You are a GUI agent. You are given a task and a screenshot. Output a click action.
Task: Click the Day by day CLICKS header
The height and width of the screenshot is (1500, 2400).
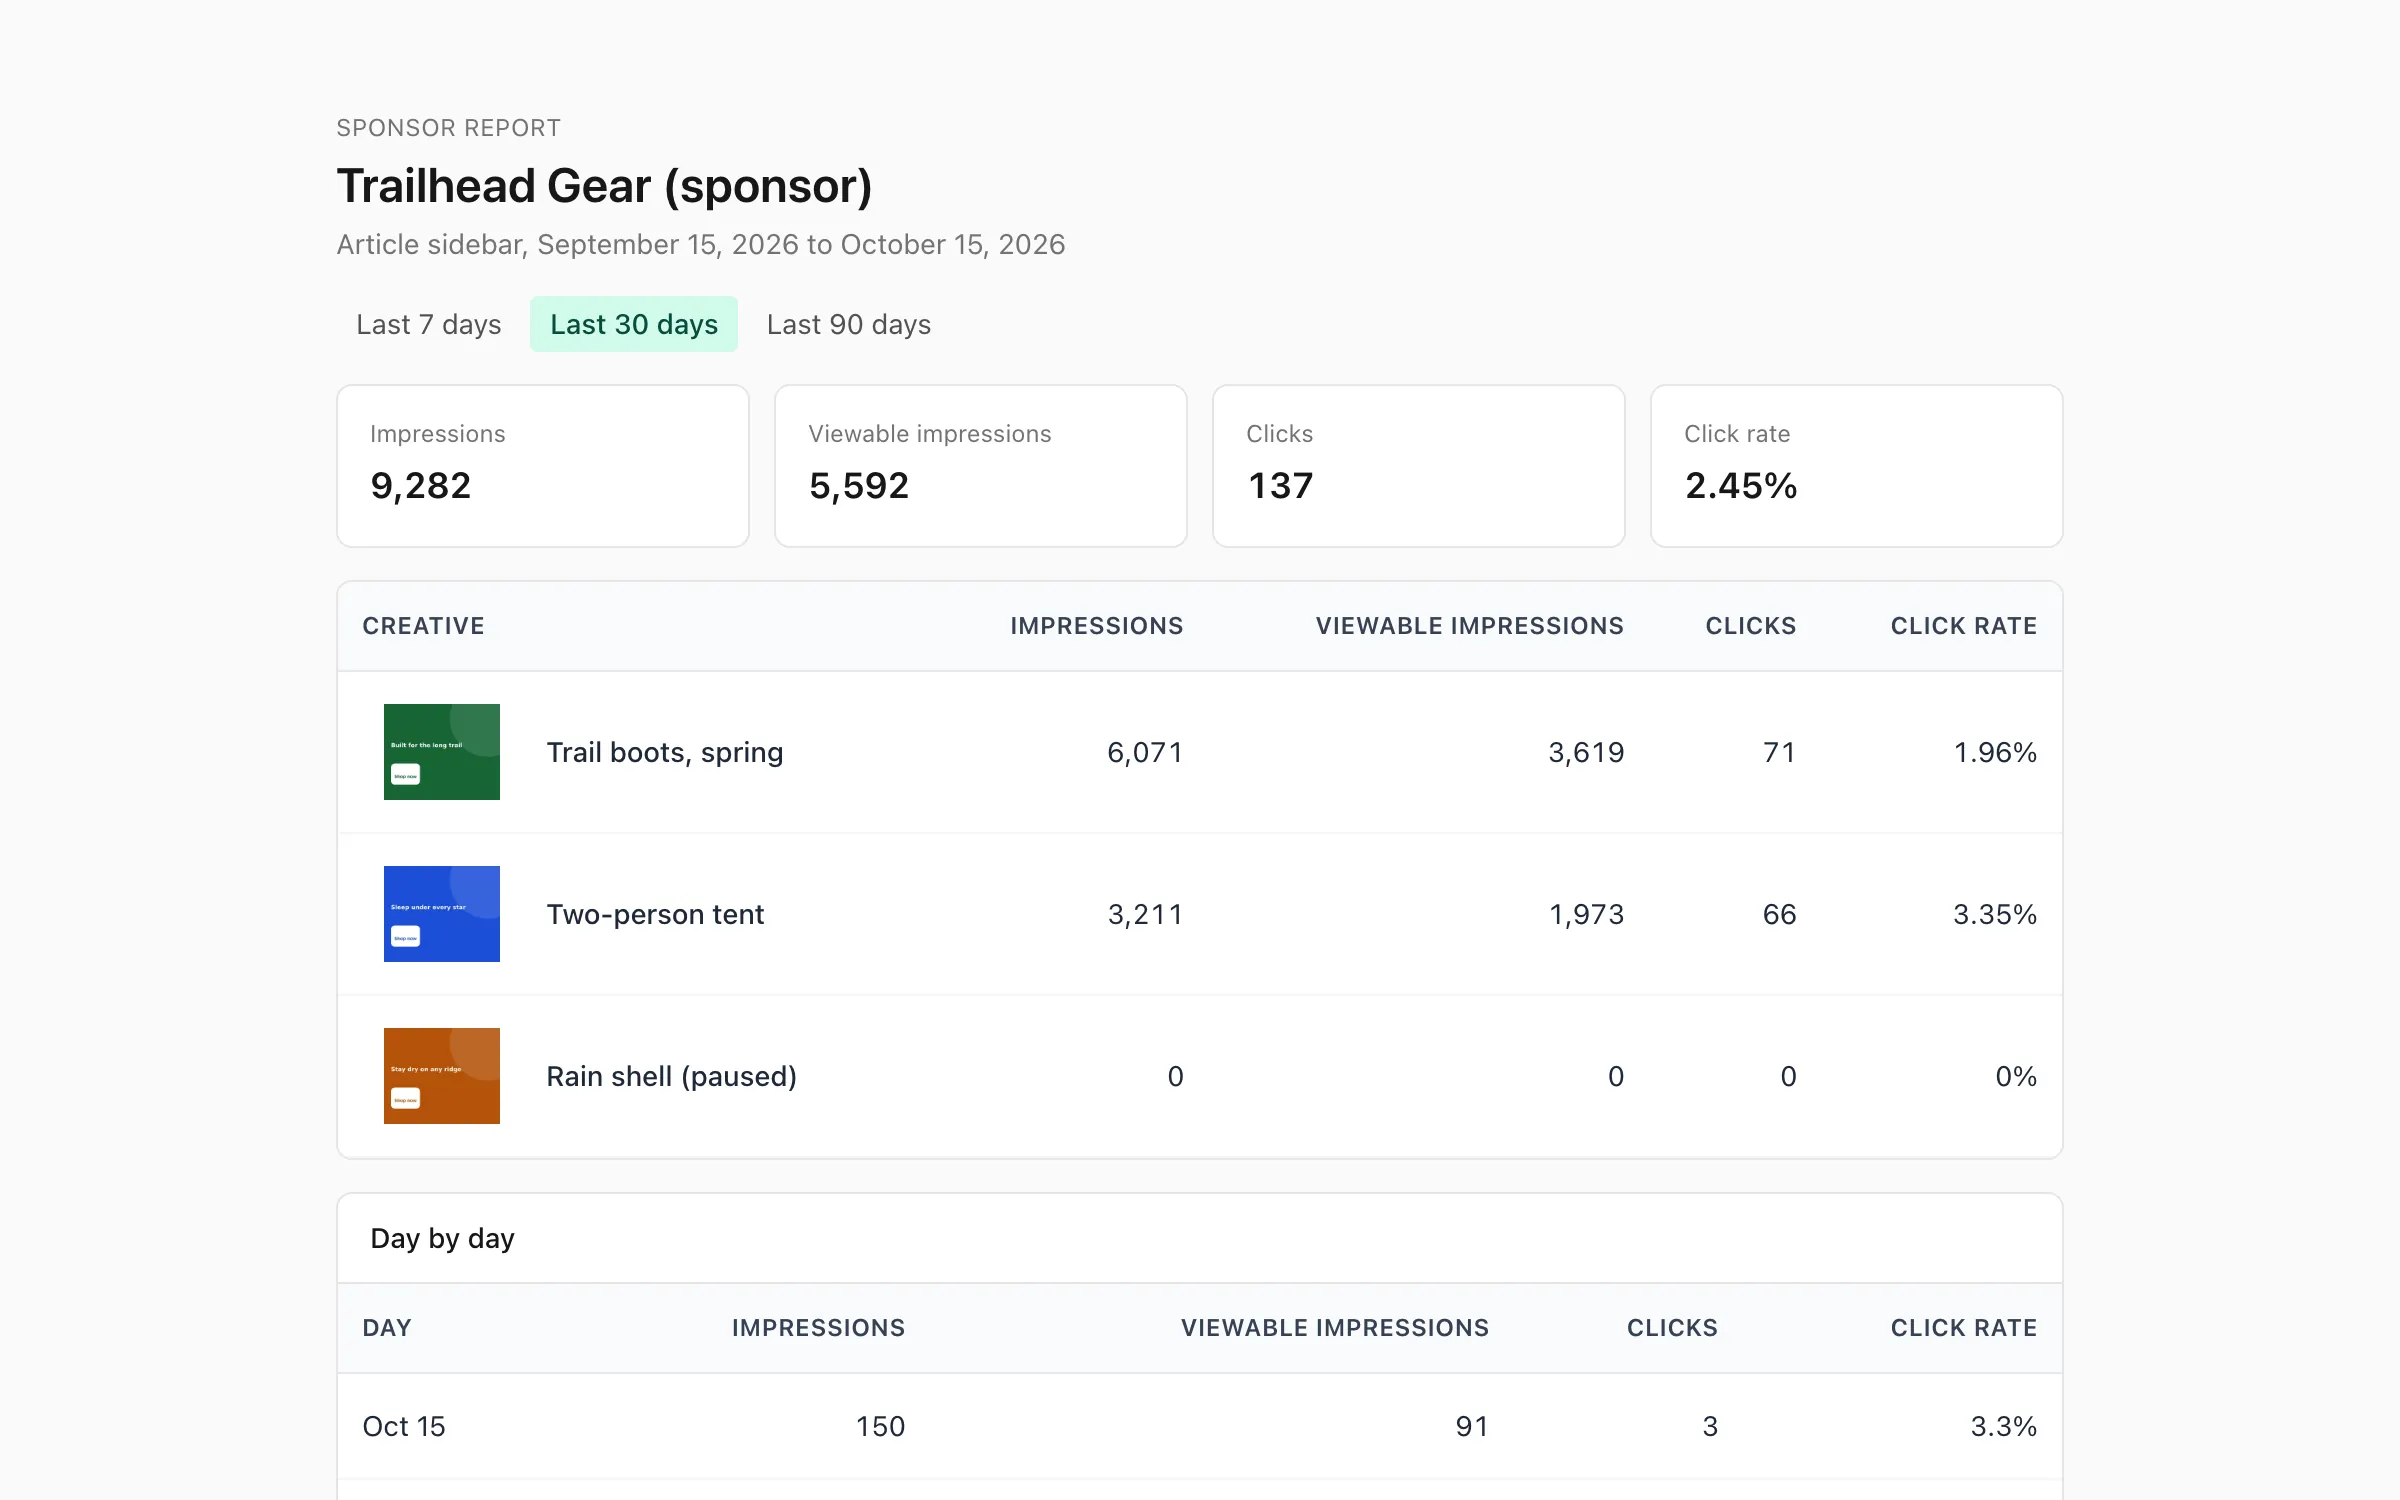(1672, 1328)
